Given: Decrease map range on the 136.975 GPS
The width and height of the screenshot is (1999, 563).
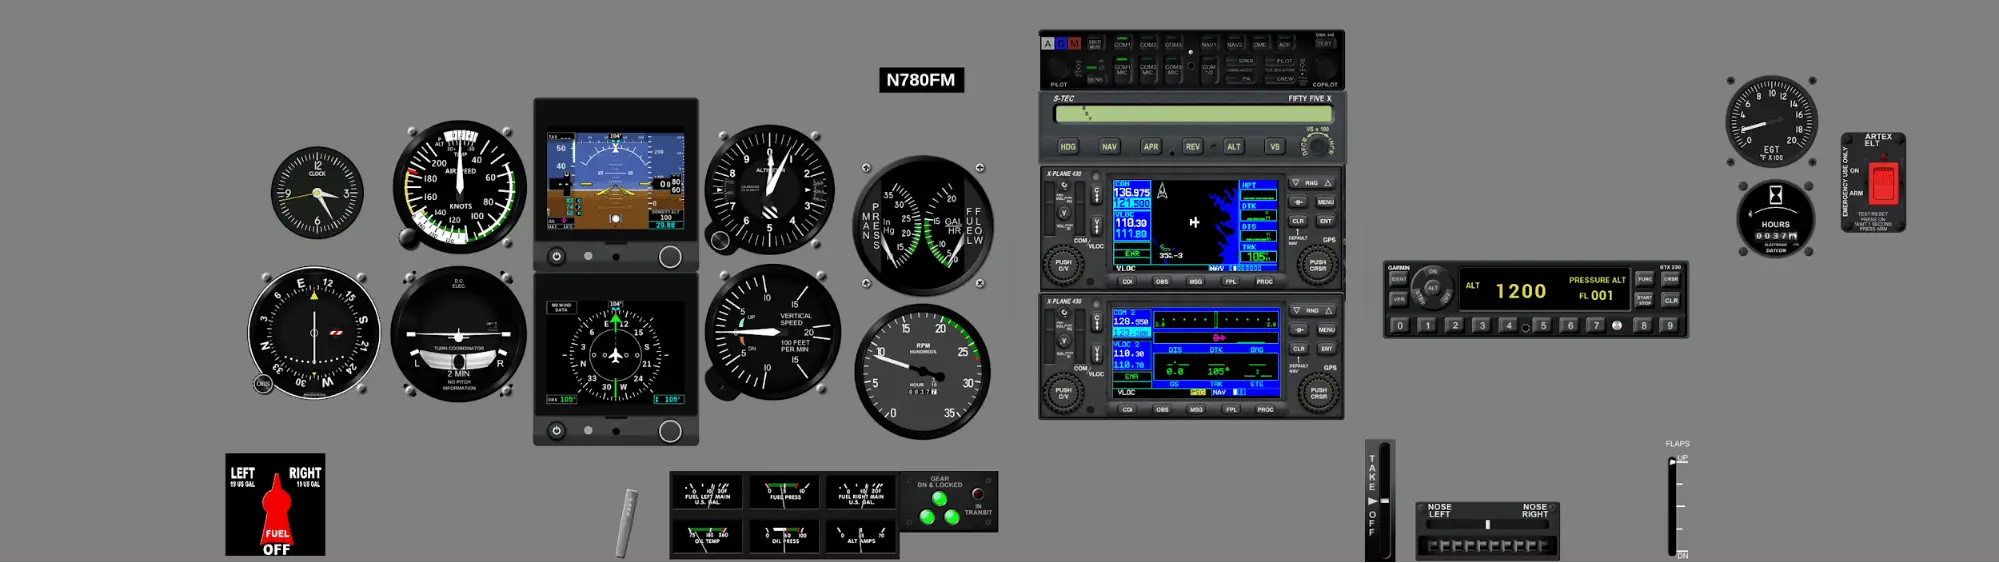Looking at the screenshot, I should tap(1296, 183).
